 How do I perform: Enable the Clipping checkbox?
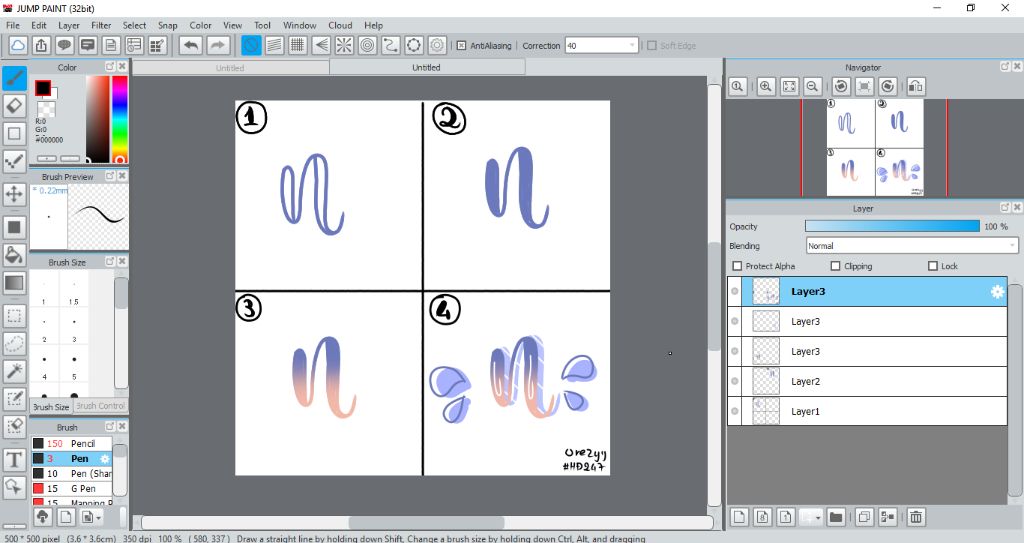pos(835,266)
